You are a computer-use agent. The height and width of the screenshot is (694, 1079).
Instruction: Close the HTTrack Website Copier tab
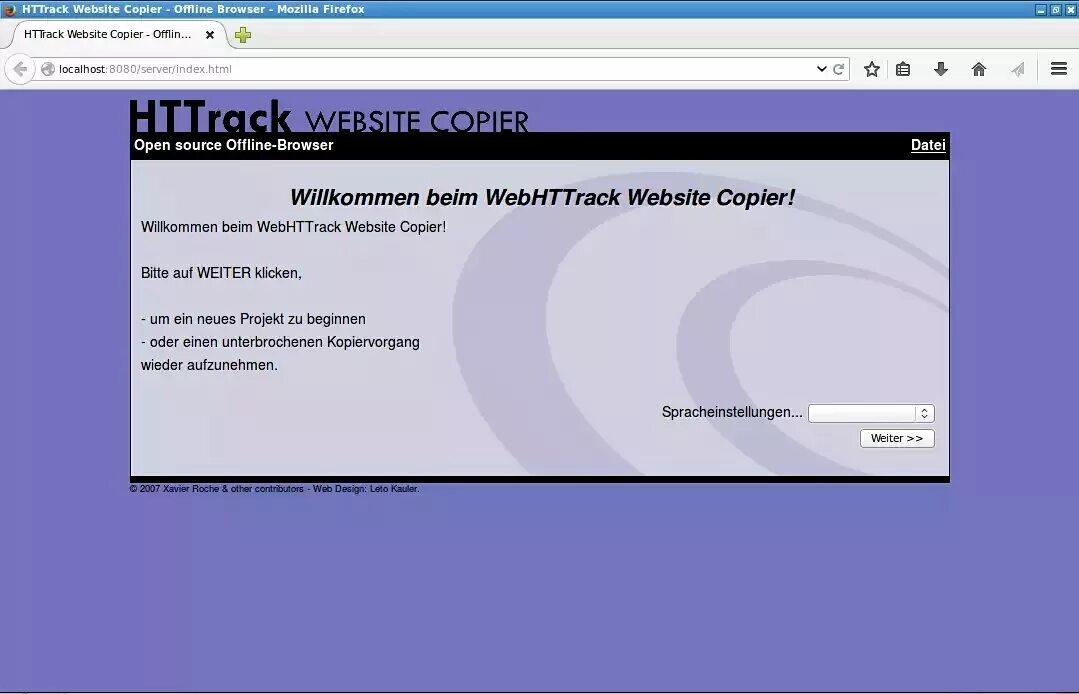pyautogui.click(x=210, y=34)
